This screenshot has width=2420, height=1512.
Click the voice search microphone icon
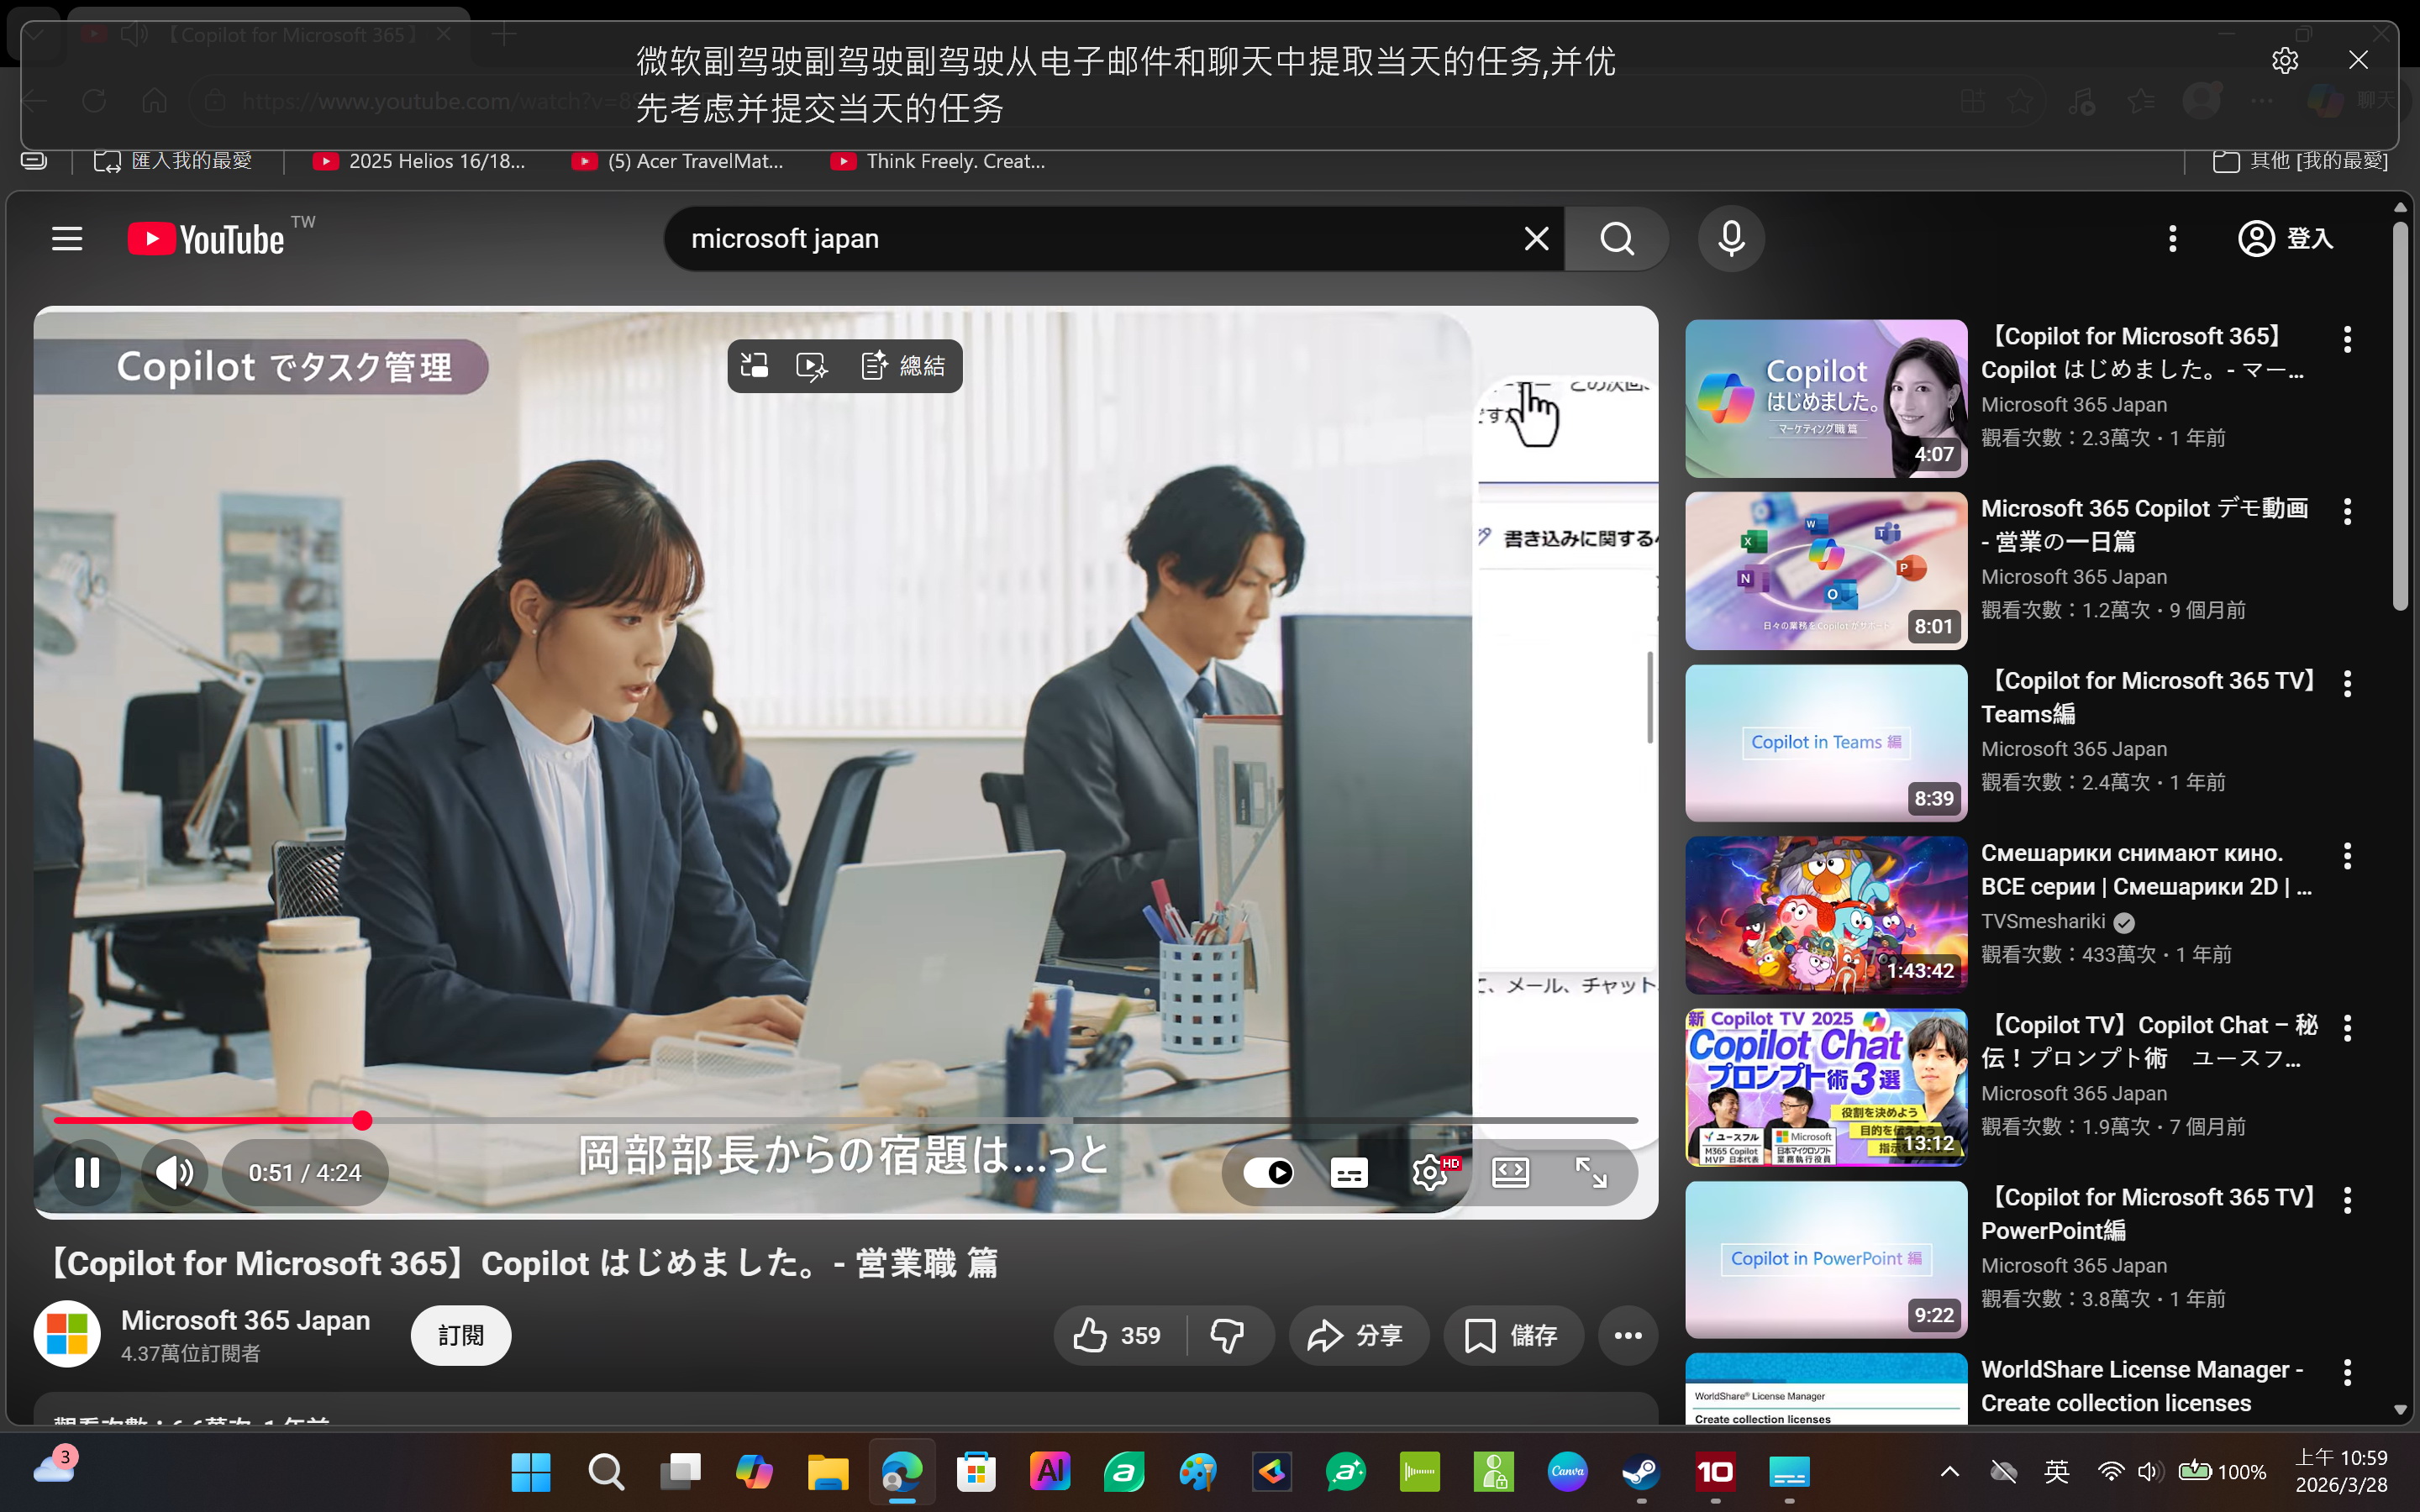tap(1731, 239)
